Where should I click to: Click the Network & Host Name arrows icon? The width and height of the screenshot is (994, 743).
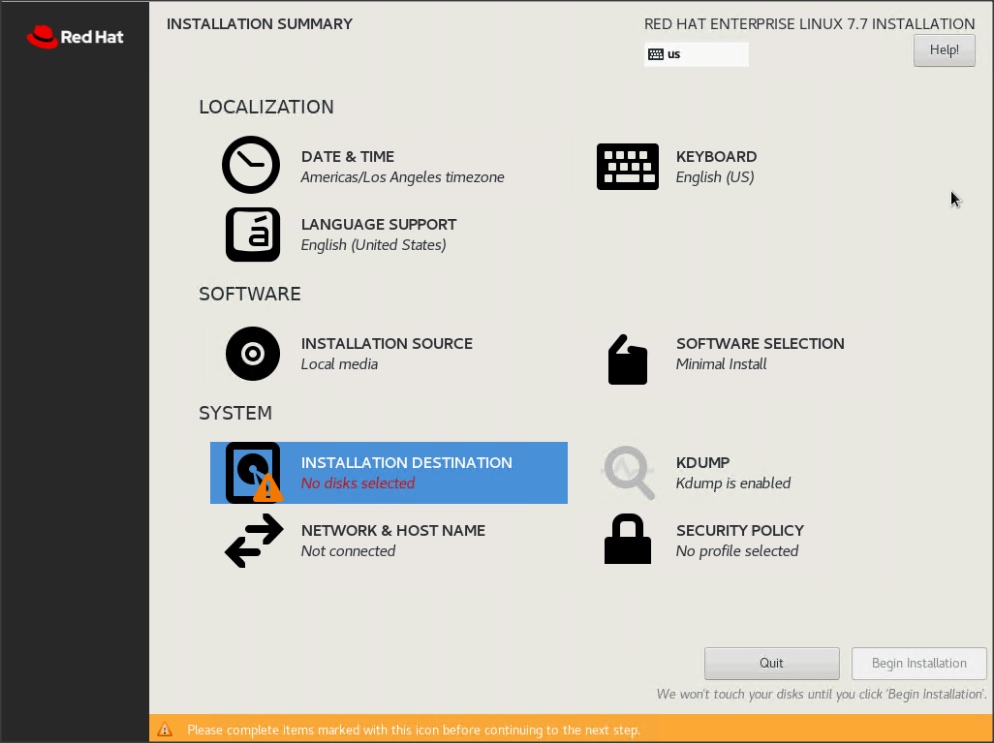[254, 540]
